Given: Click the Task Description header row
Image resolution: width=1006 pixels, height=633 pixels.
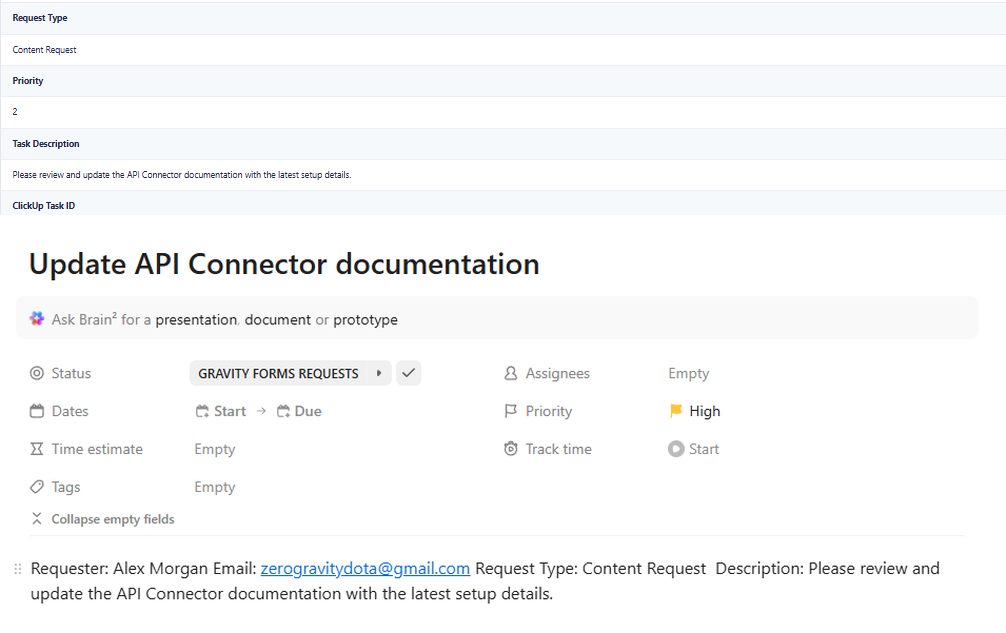Looking at the screenshot, I should click(x=503, y=144).
